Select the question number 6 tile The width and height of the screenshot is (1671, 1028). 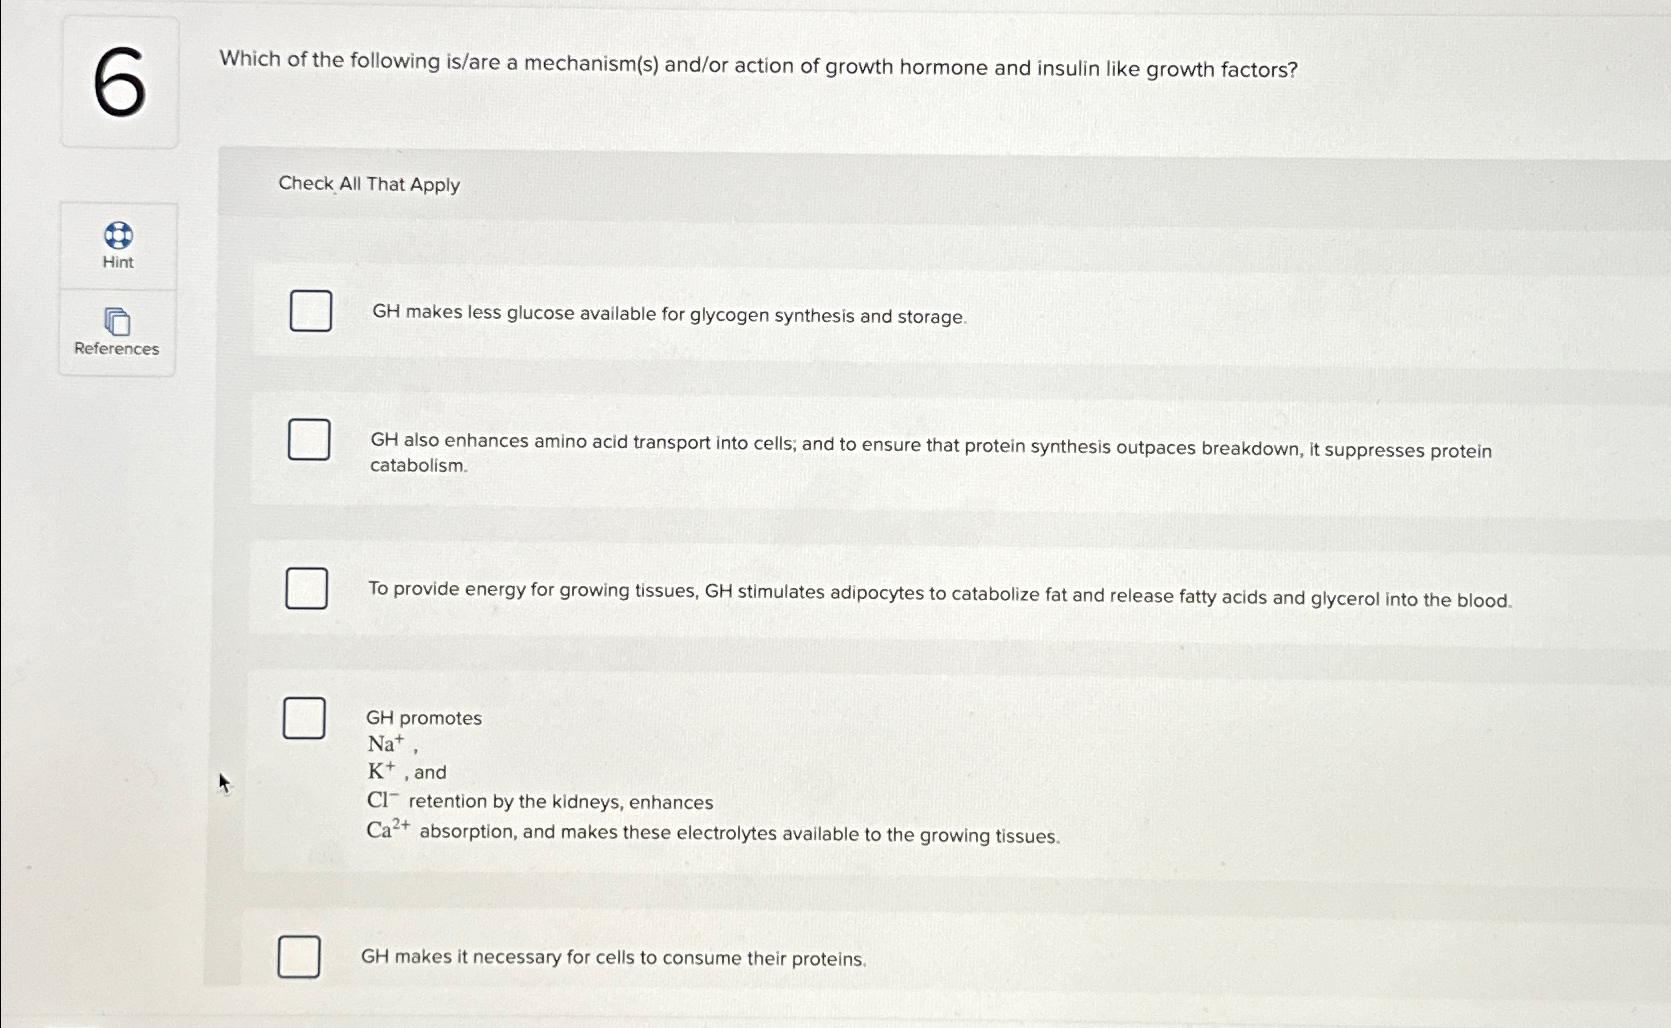118,85
